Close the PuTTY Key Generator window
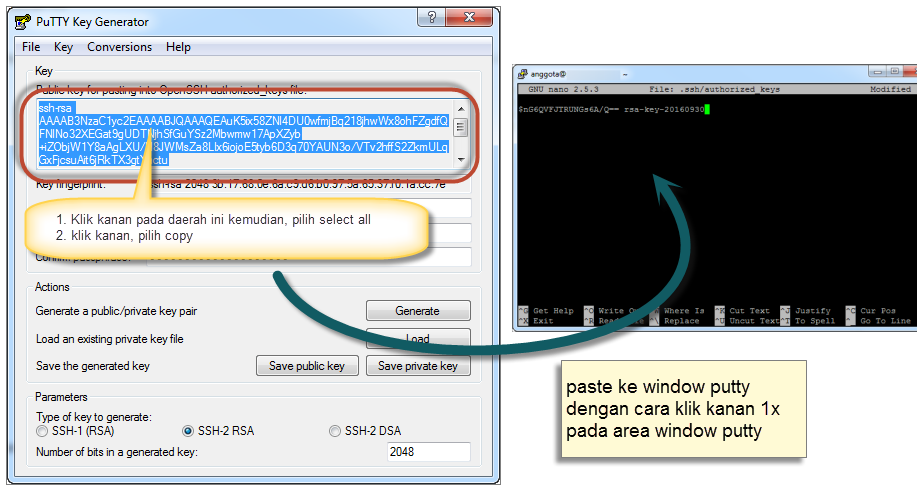This screenshot has height=491, width=917. (x=465, y=20)
